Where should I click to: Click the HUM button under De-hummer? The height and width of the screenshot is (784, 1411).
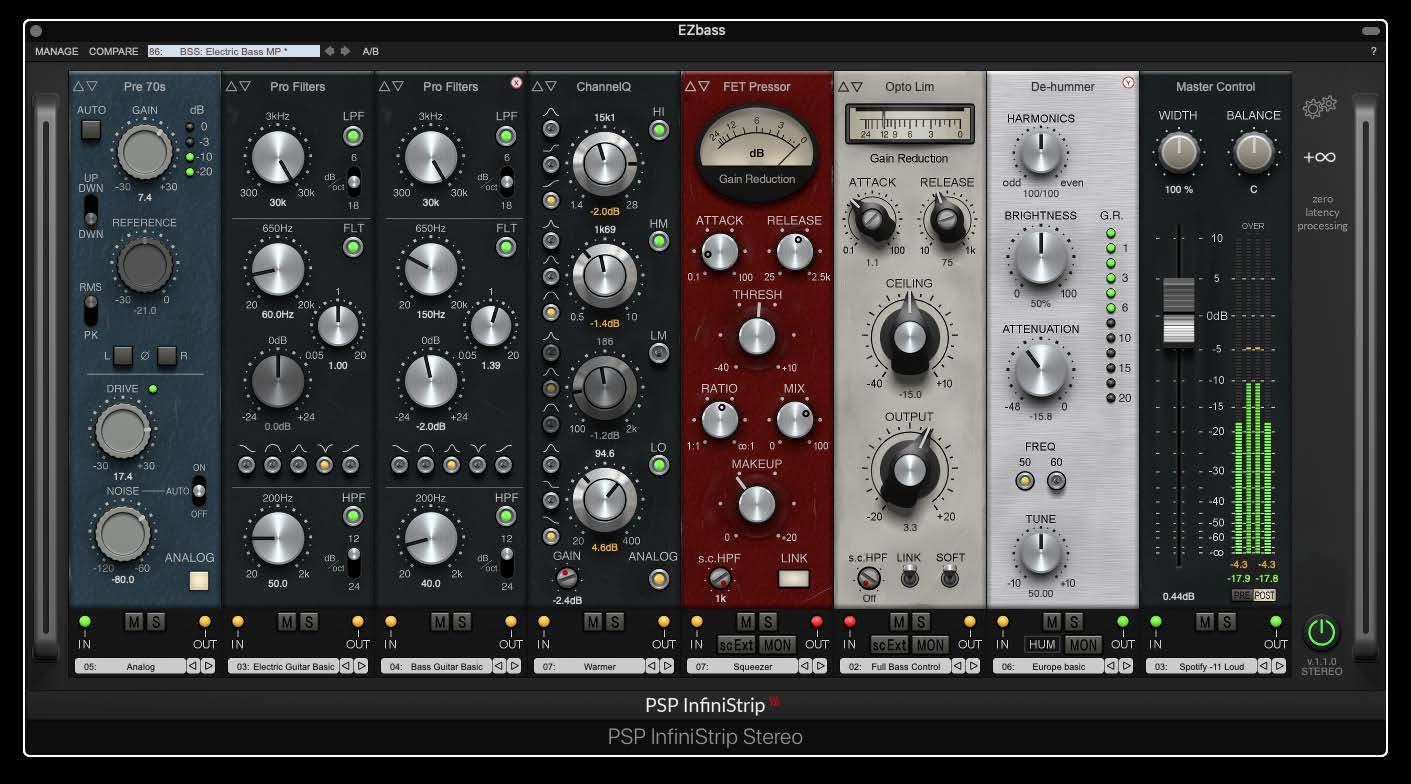(1042, 645)
